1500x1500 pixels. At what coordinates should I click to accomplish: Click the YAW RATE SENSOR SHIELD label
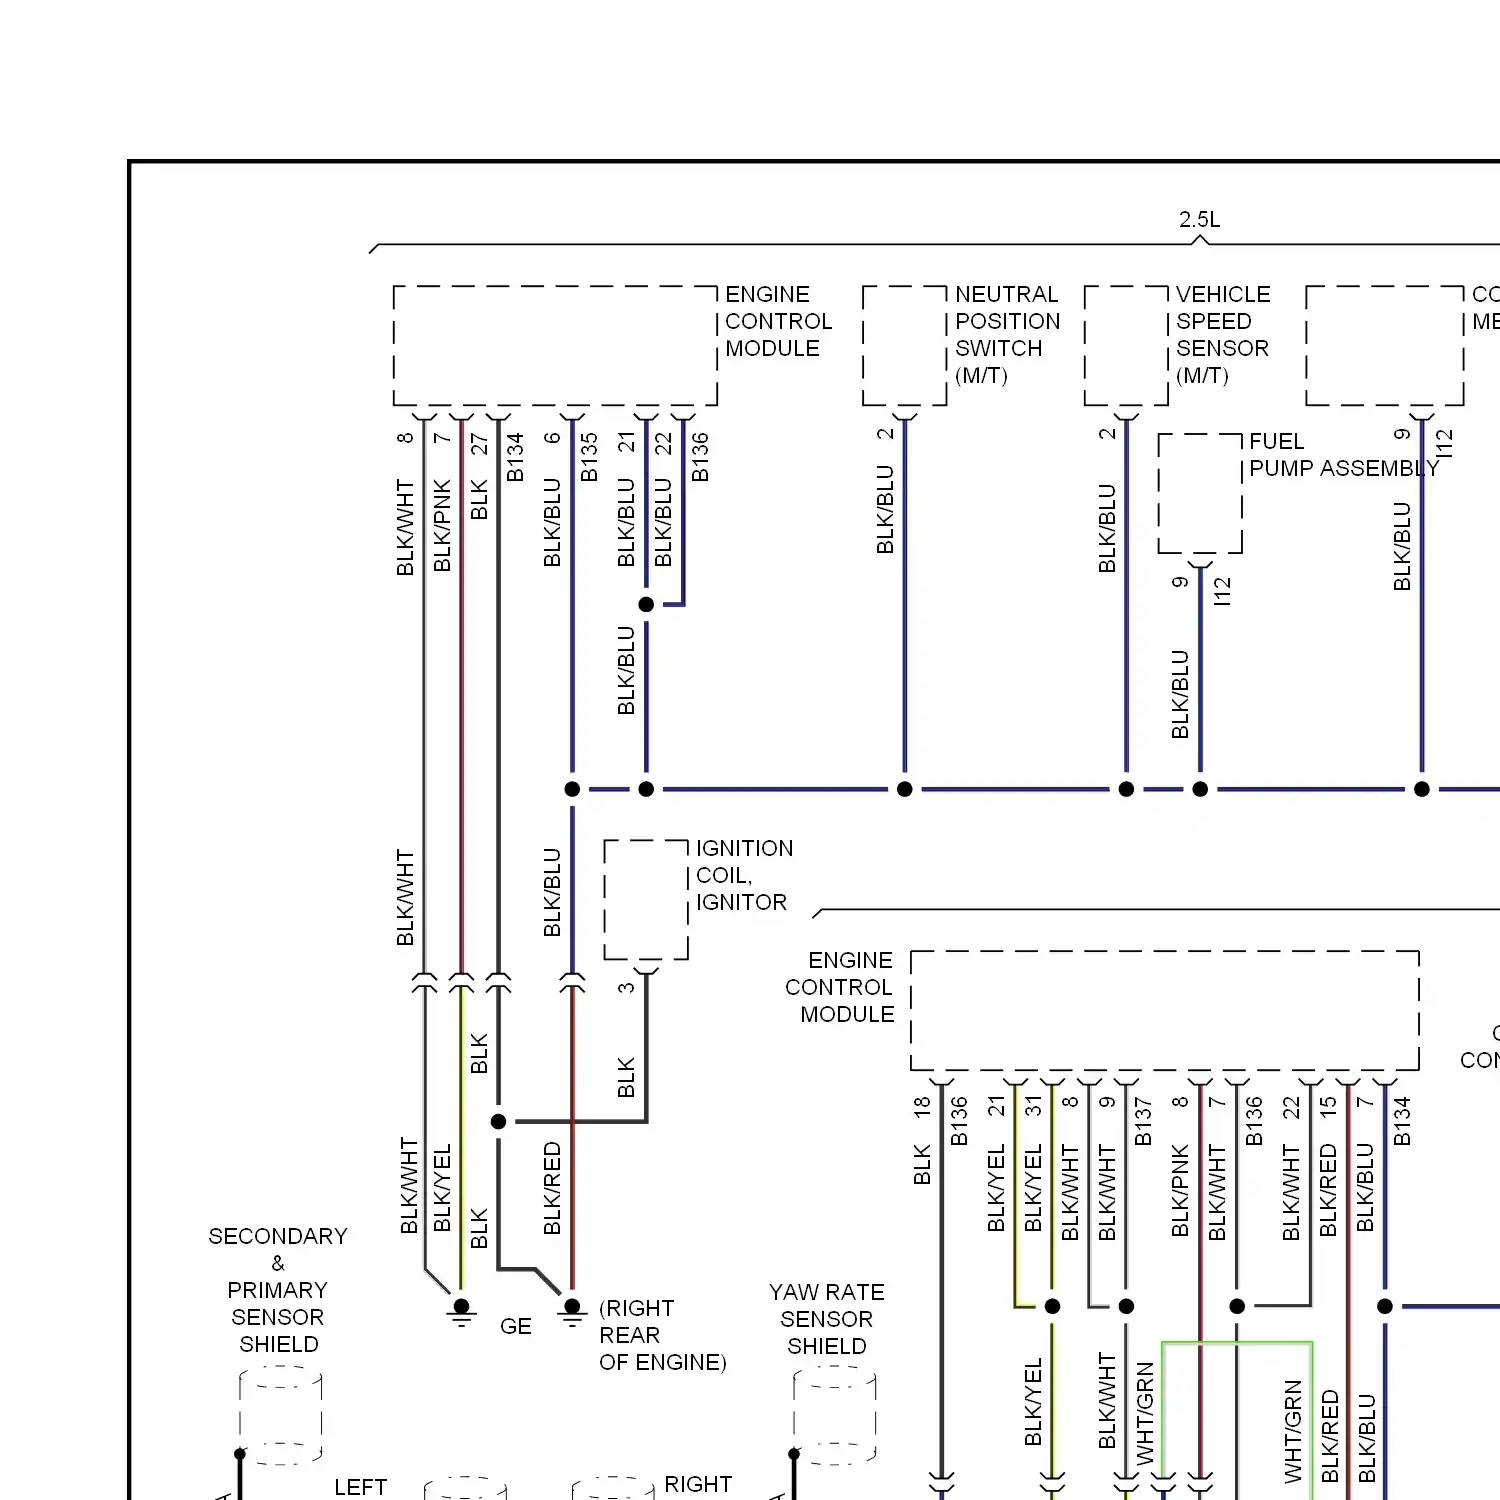click(827, 1319)
